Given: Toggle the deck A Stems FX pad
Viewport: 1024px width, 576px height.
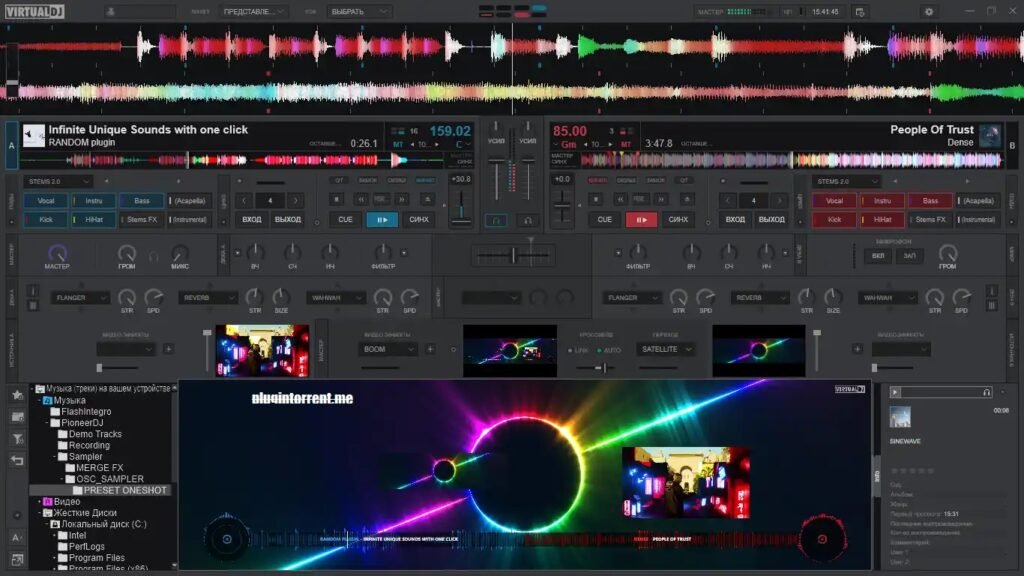Looking at the screenshot, I should (142, 219).
